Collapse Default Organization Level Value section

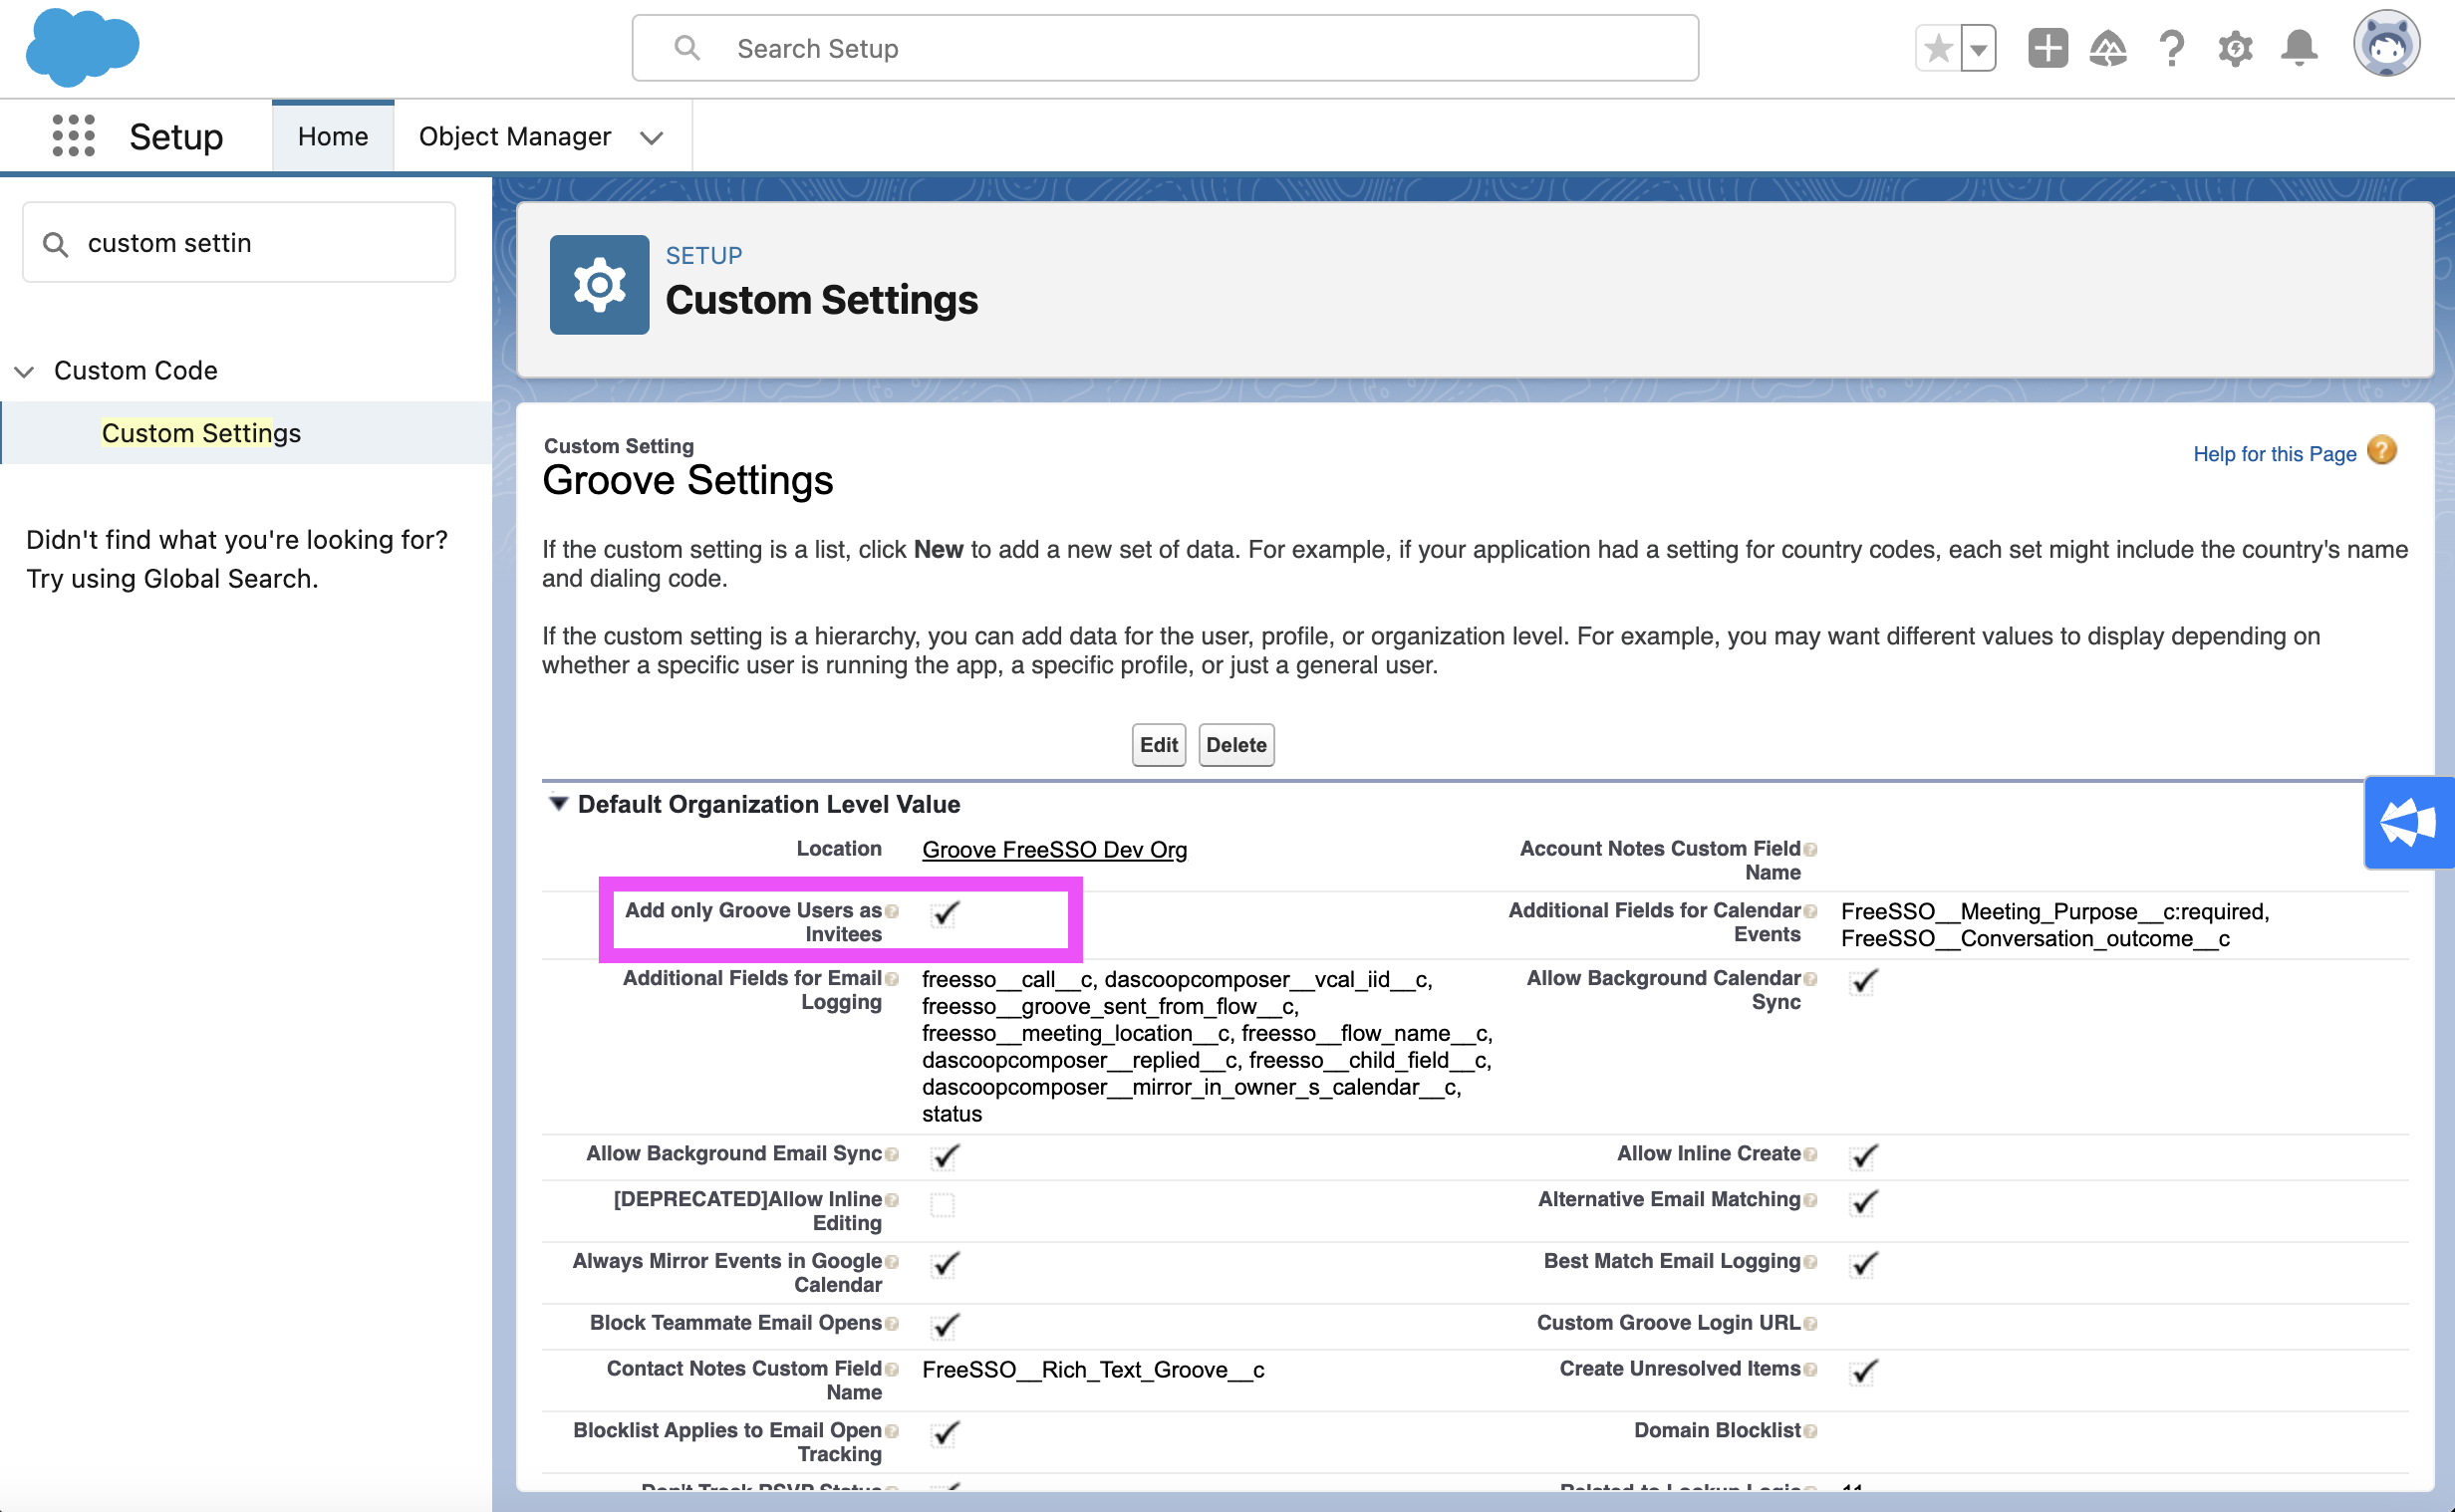tap(558, 803)
